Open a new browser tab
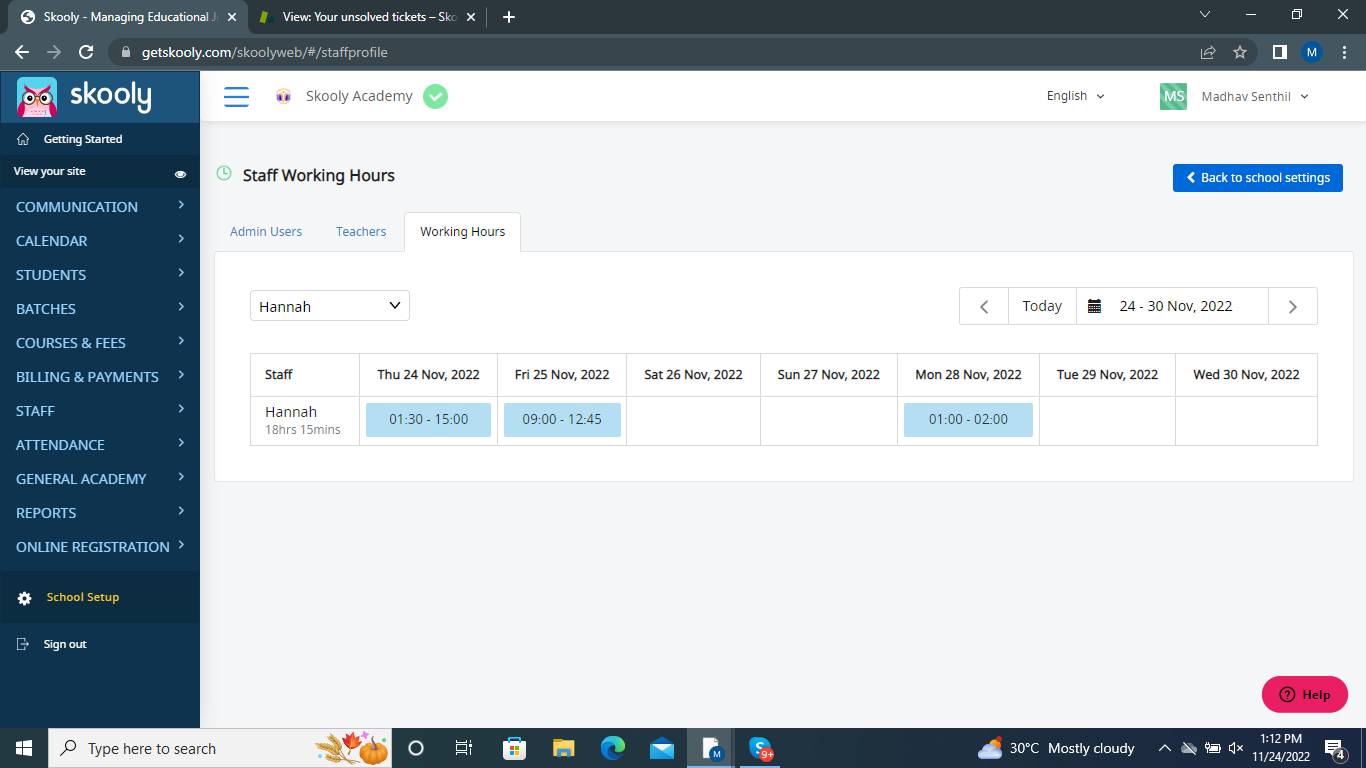The height and width of the screenshot is (768, 1366). (x=508, y=17)
